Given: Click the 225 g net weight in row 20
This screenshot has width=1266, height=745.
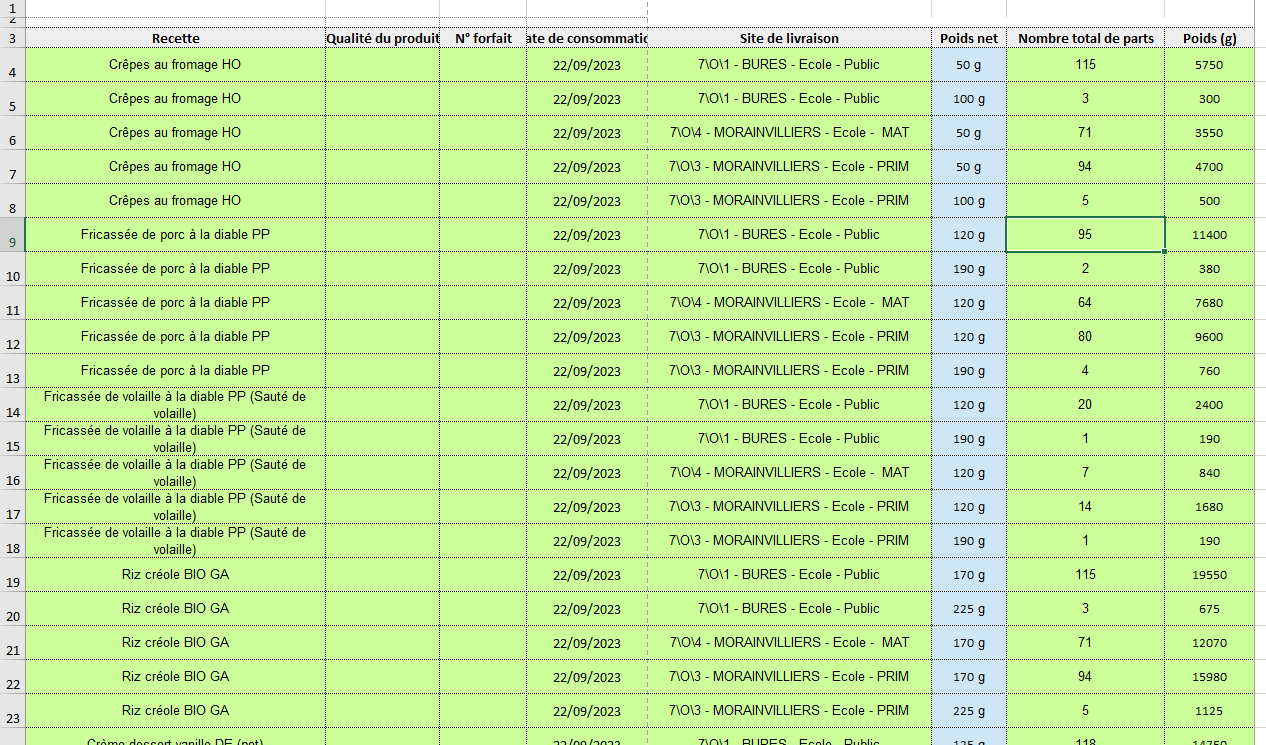Looking at the screenshot, I should [968, 609].
